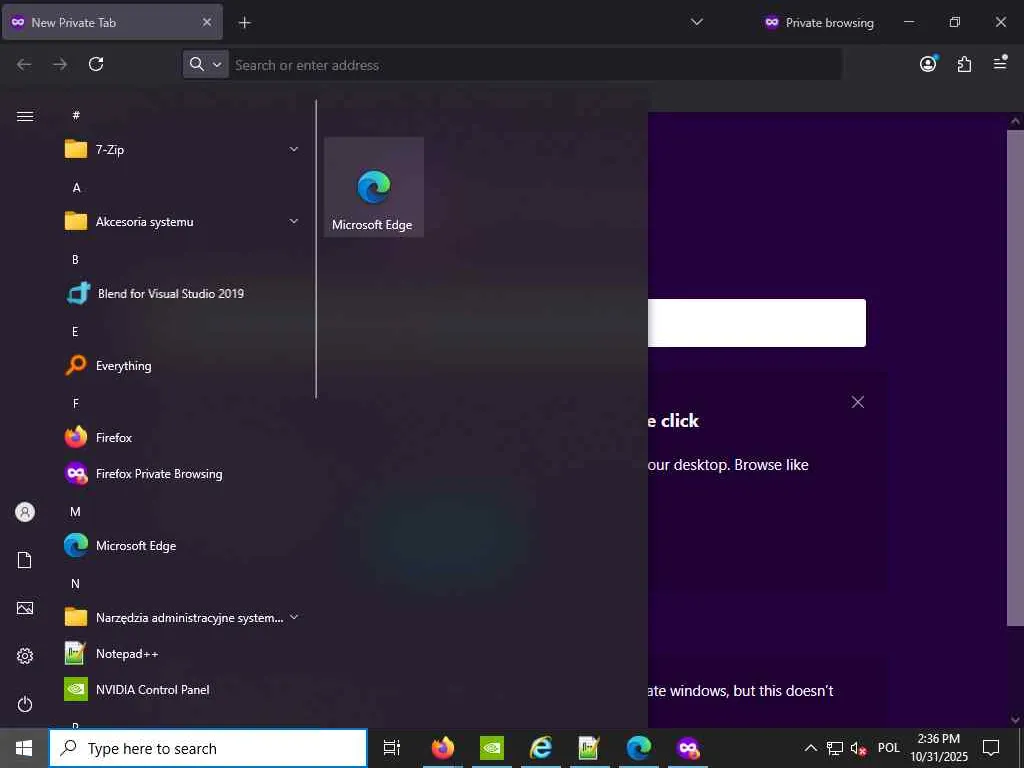Open the Action Center notifications icon
Image resolution: width=1024 pixels, height=768 pixels.
pyautogui.click(x=991, y=748)
